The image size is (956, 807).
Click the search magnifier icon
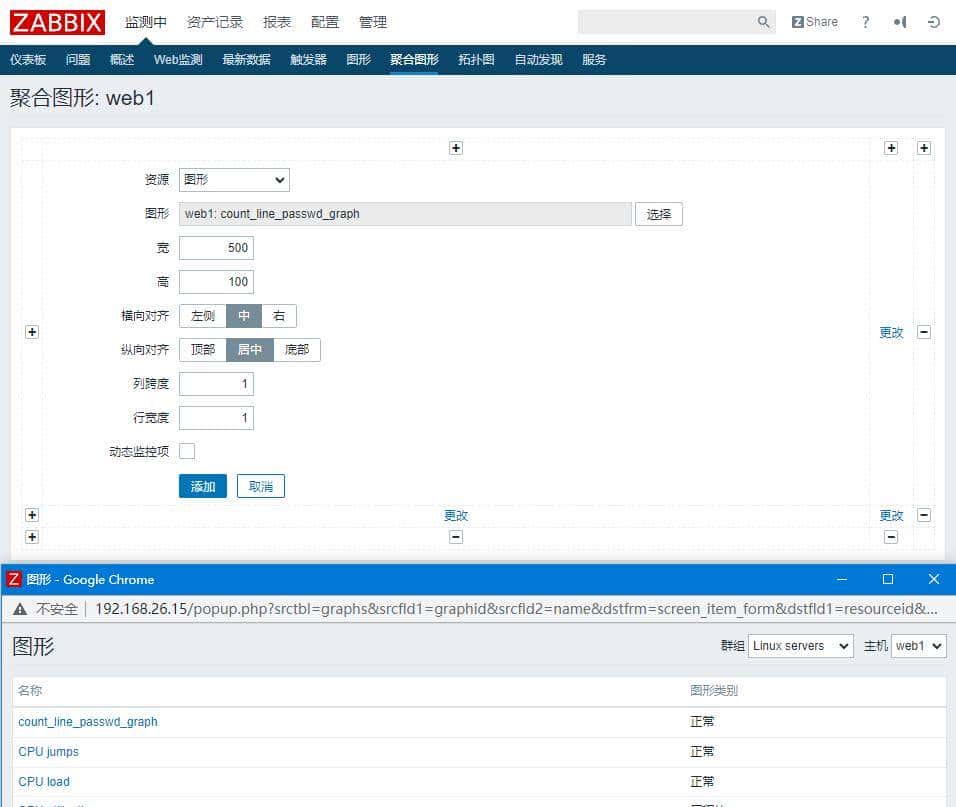pos(763,21)
